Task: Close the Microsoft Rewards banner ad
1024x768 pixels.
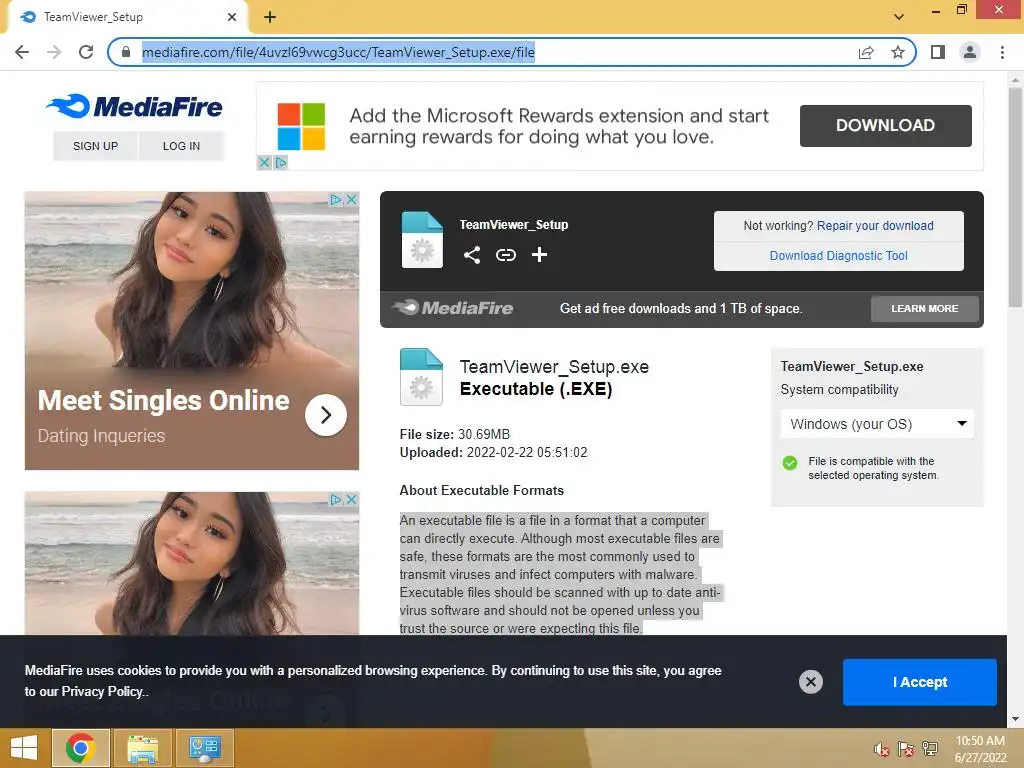Action: (x=264, y=163)
